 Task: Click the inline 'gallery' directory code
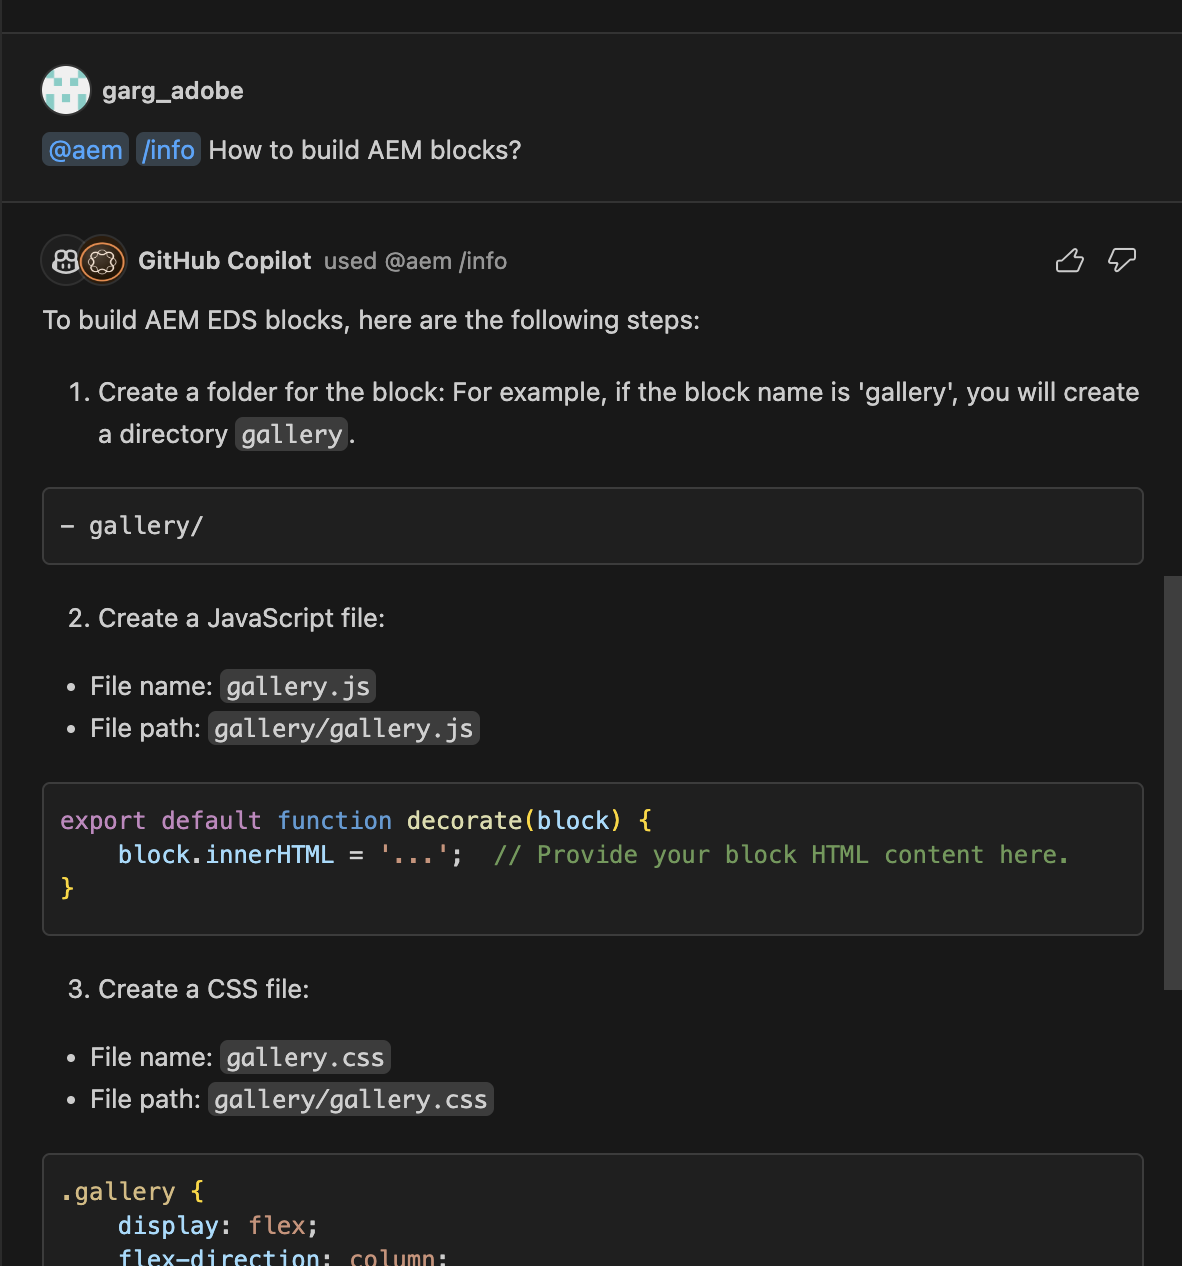292,434
